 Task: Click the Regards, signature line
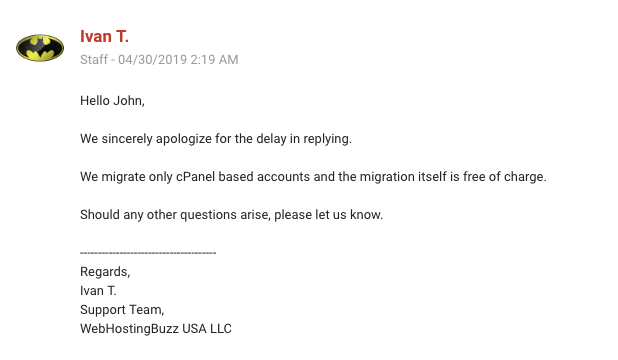tap(105, 272)
